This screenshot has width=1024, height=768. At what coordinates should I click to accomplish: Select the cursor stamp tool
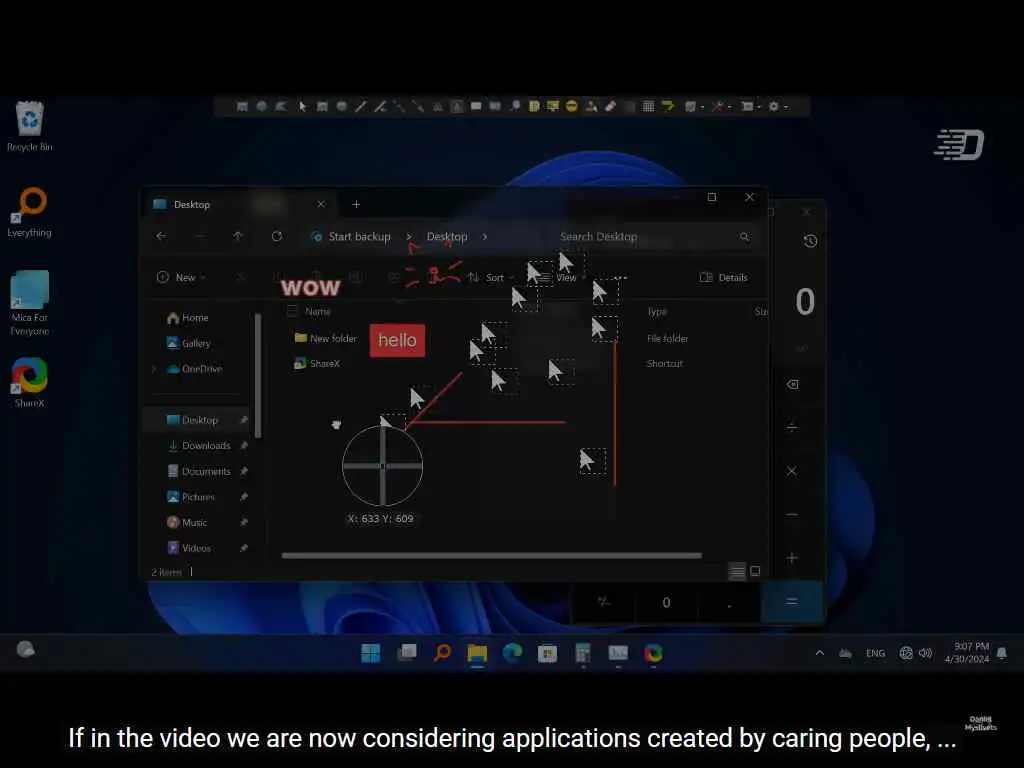[x=591, y=106]
